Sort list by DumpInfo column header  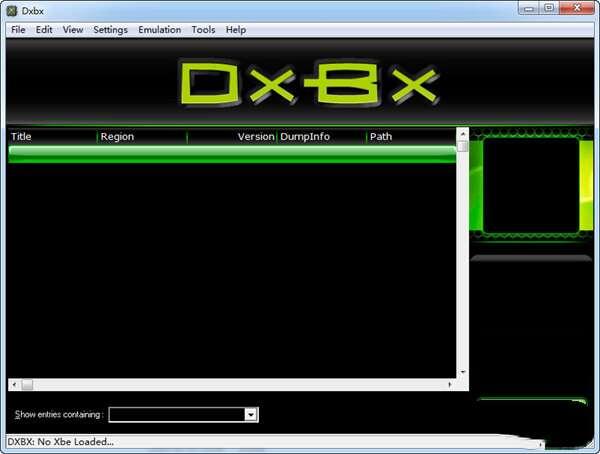(321, 137)
